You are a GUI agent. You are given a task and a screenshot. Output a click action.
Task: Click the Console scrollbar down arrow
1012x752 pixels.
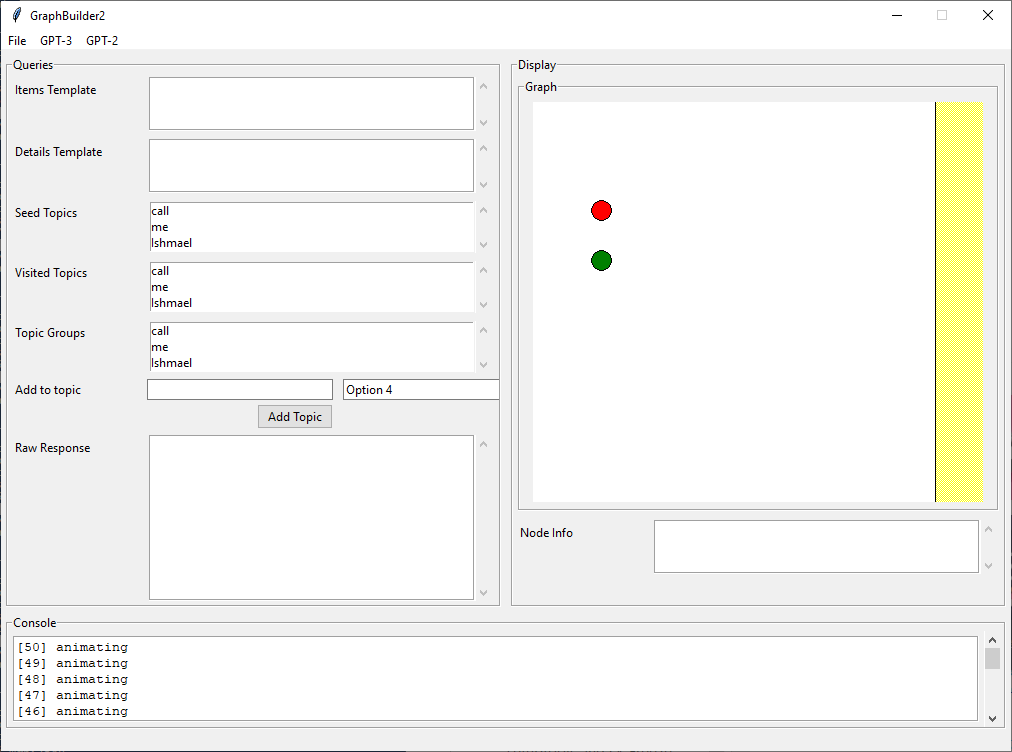(x=992, y=718)
